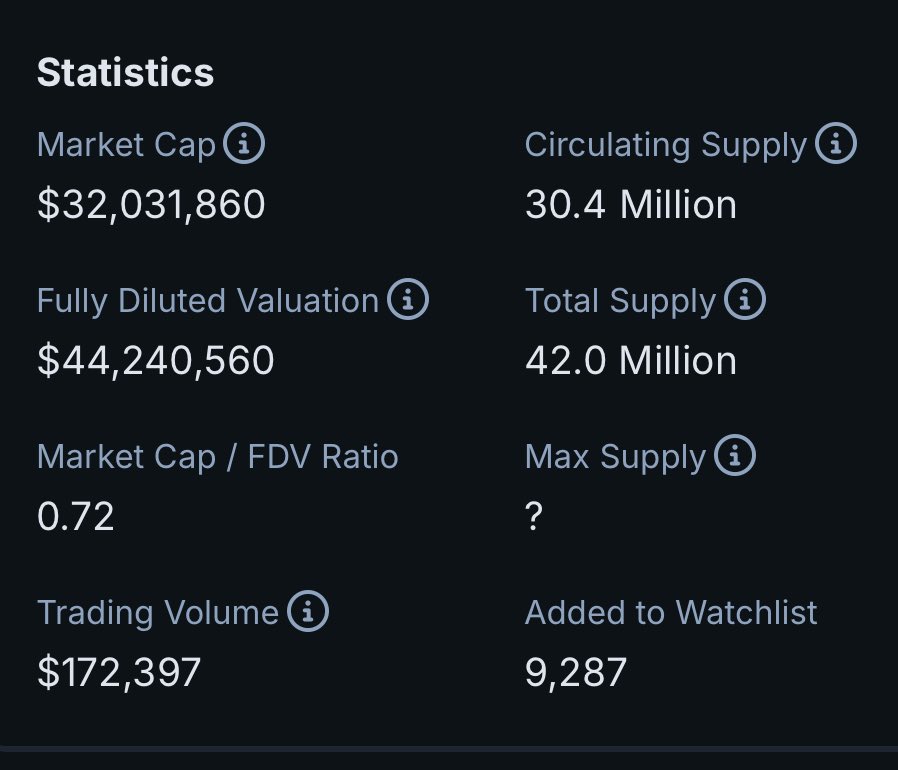Tap the Added to Watchlist label
This screenshot has height=770, width=898.
pyautogui.click(x=671, y=612)
